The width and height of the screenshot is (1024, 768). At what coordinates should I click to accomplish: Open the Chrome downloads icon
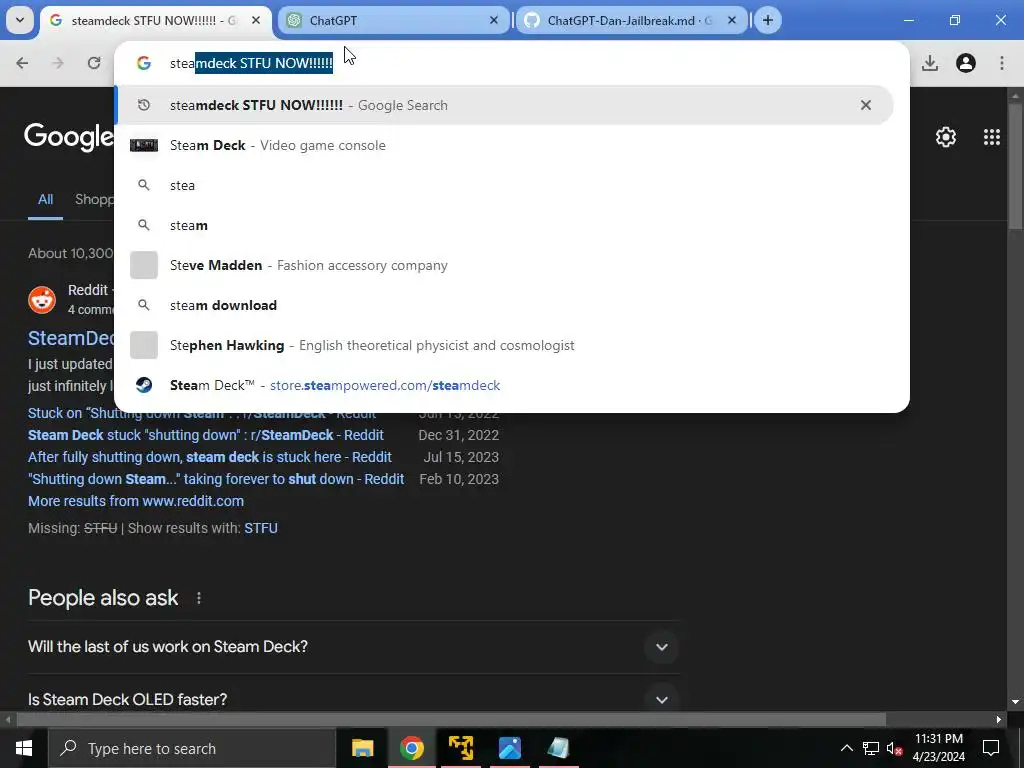coord(930,63)
